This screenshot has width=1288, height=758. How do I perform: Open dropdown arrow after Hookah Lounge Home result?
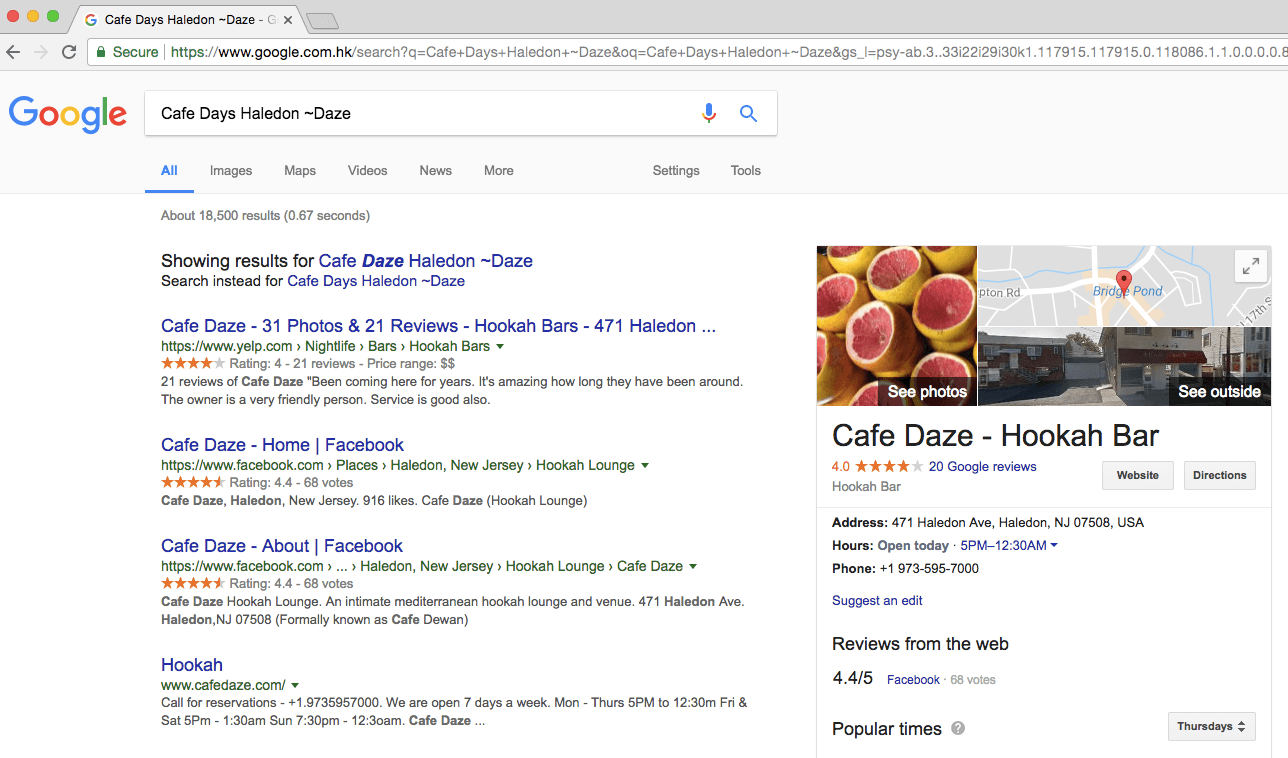(645, 465)
